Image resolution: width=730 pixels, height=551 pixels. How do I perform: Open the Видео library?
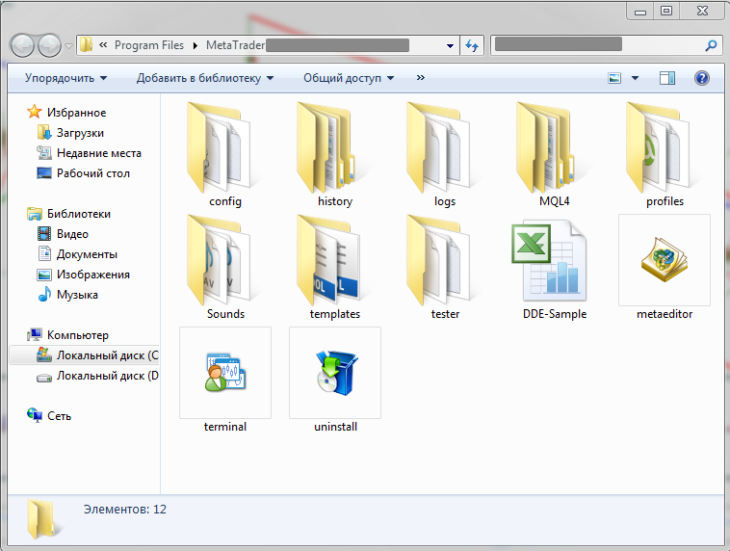63,234
